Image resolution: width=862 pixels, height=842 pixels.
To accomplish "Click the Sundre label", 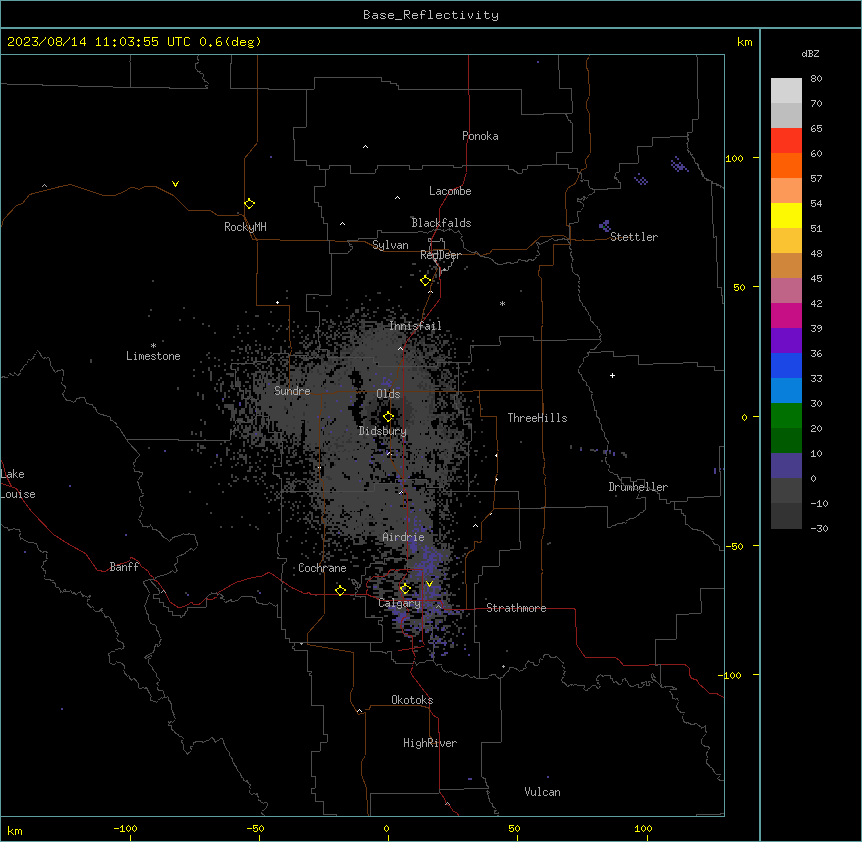I will (292, 391).
